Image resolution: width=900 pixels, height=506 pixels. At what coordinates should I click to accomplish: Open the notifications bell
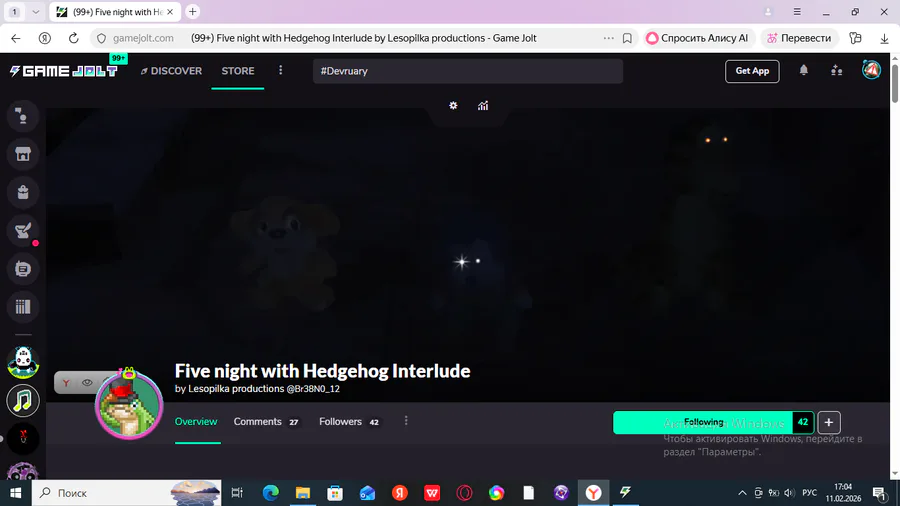(804, 70)
